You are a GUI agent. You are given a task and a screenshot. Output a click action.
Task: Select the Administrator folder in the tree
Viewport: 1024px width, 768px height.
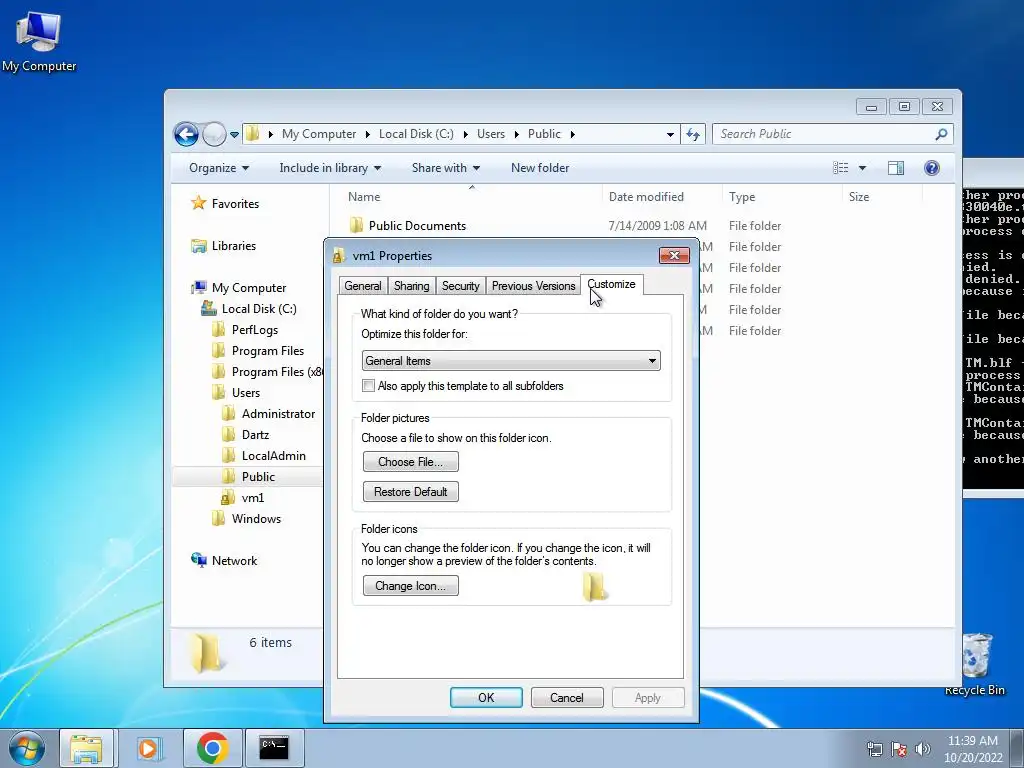tap(268, 413)
